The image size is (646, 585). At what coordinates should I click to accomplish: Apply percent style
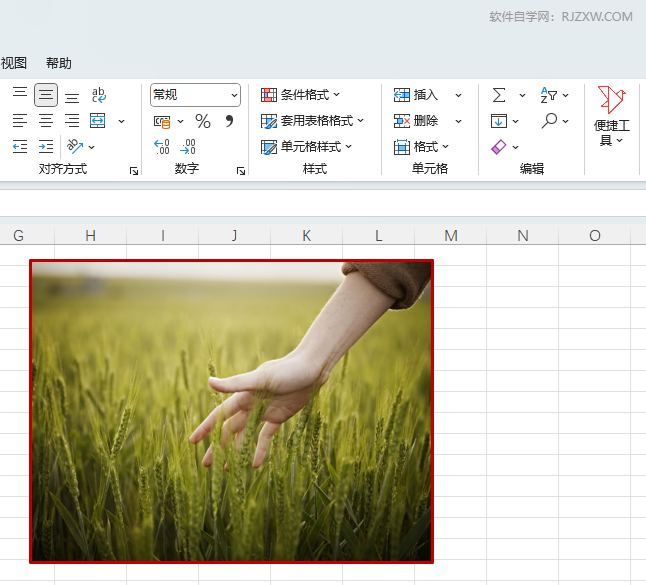pyautogui.click(x=203, y=121)
